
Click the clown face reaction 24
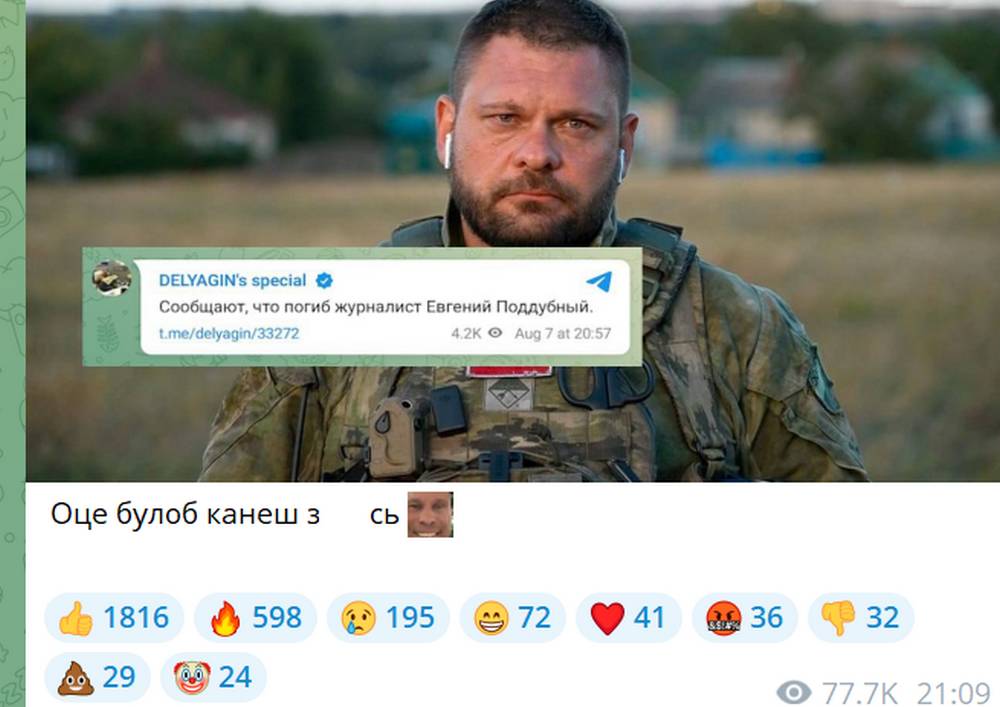pos(213,677)
